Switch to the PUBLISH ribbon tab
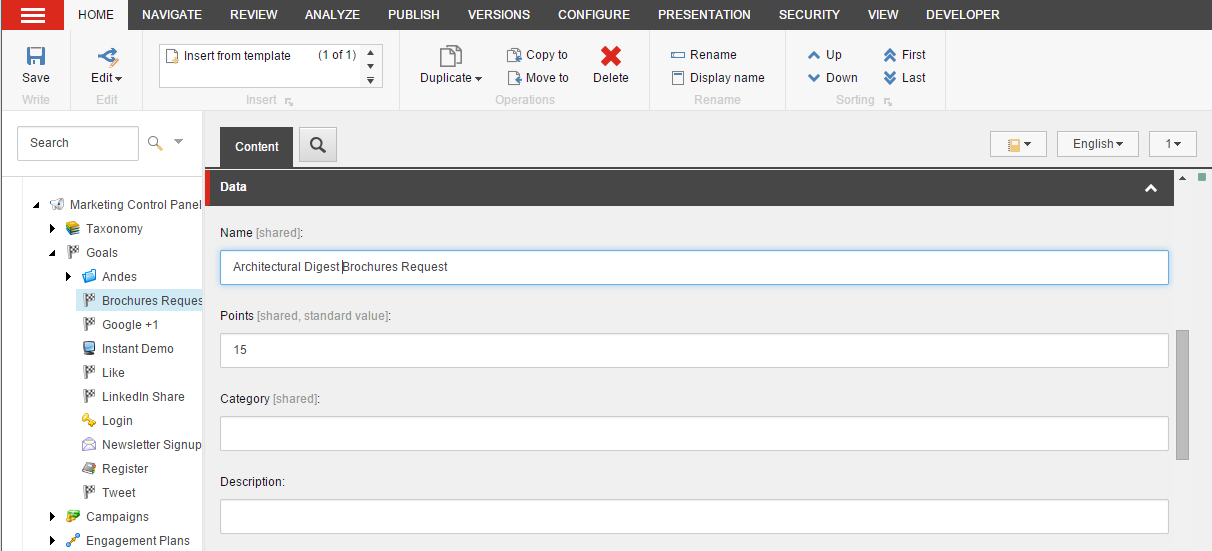Viewport: 1212px width, 551px height. 414,15
